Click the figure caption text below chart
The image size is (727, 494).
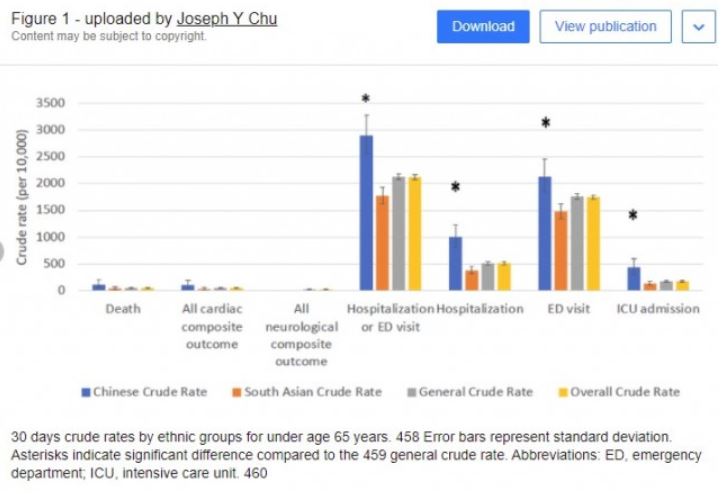[340, 455]
